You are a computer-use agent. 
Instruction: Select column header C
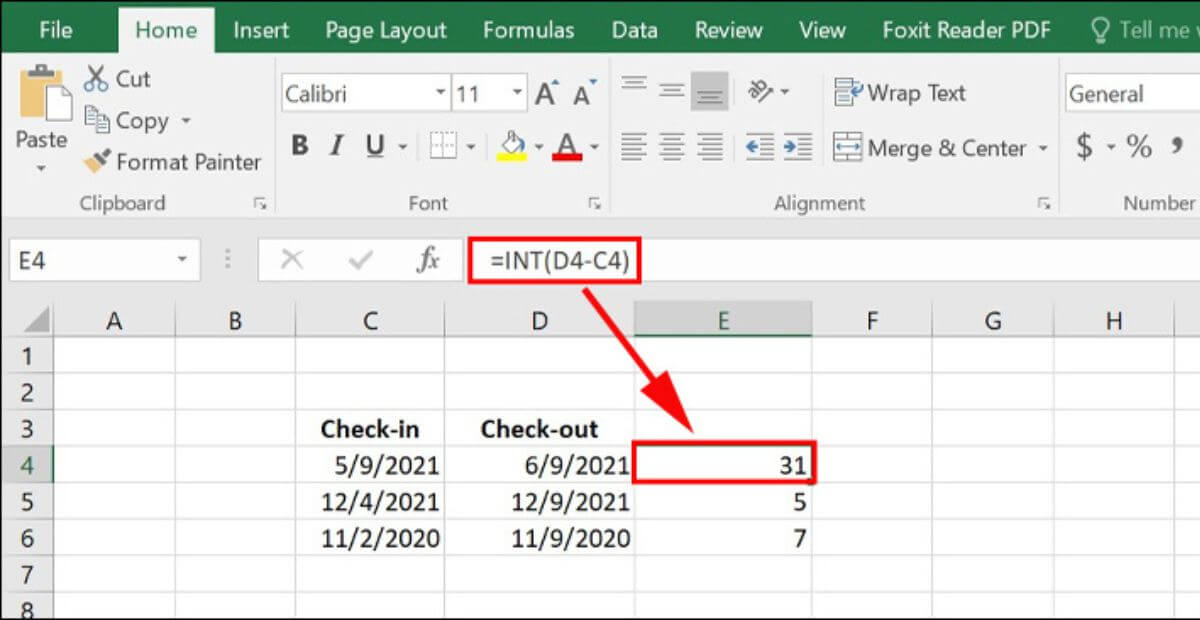[370, 321]
